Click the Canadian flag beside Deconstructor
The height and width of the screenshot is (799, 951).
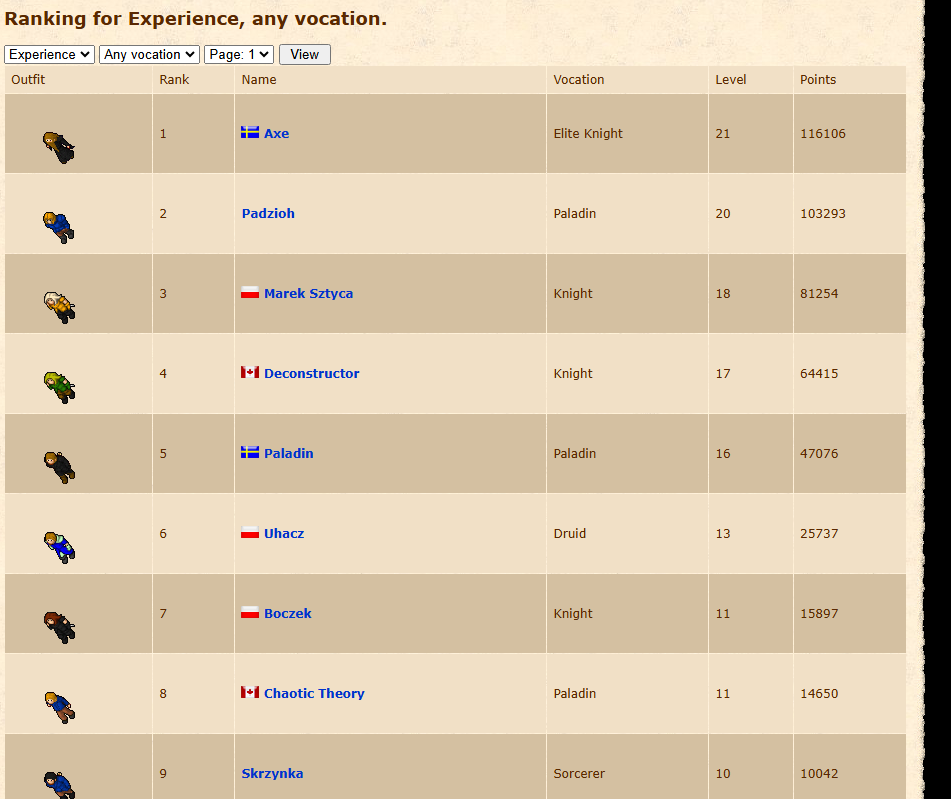tap(250, 372)
